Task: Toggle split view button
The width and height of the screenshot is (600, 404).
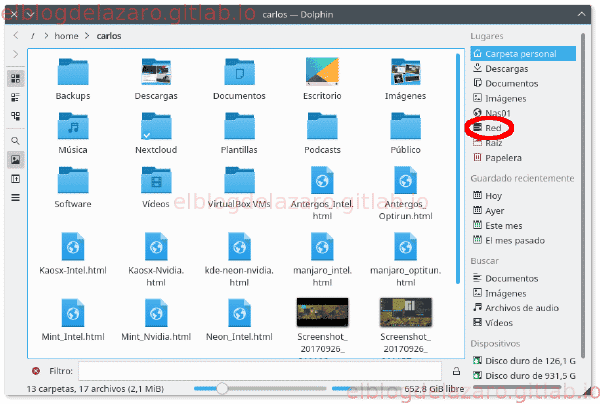Action: click(x=16, y=179)
